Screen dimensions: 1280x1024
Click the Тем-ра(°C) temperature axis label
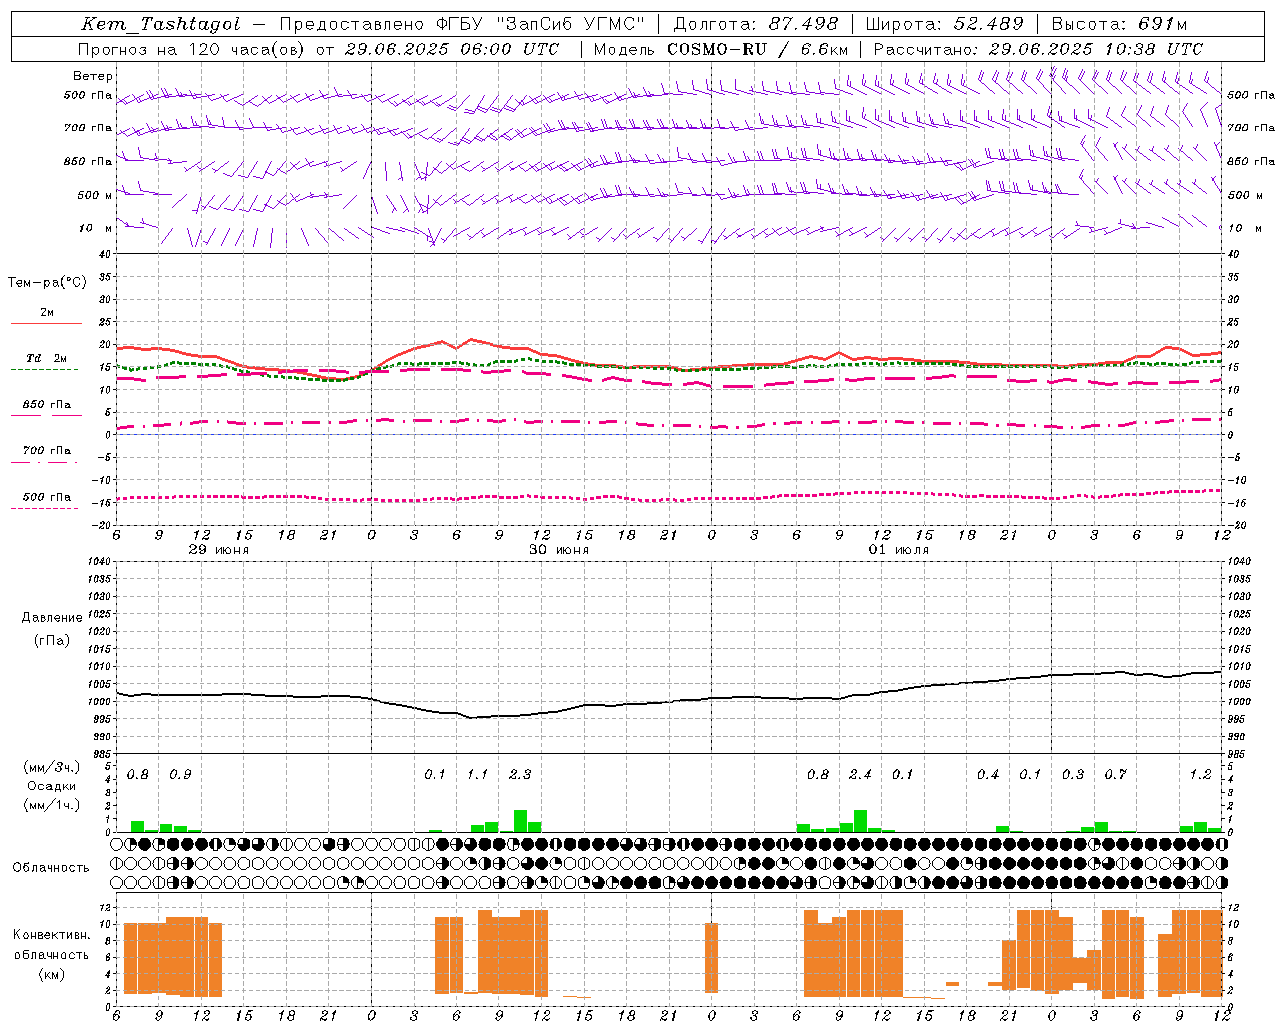(x=47, y=283)
